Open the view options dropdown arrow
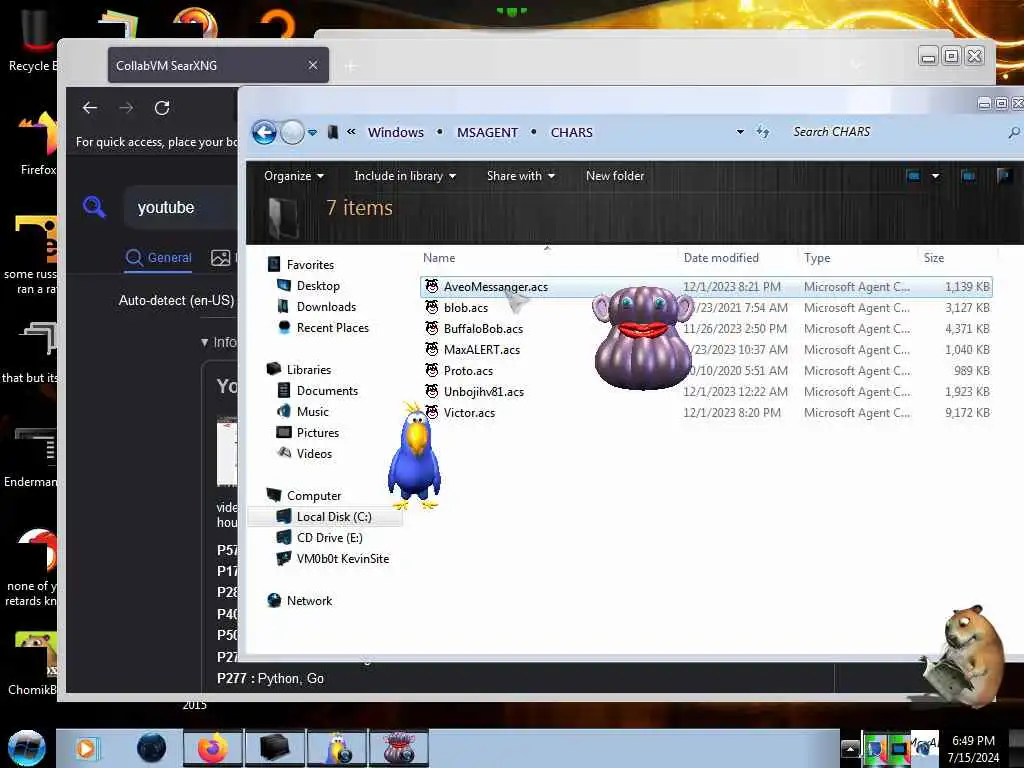The image size is (1024, 768). (935, 176)
